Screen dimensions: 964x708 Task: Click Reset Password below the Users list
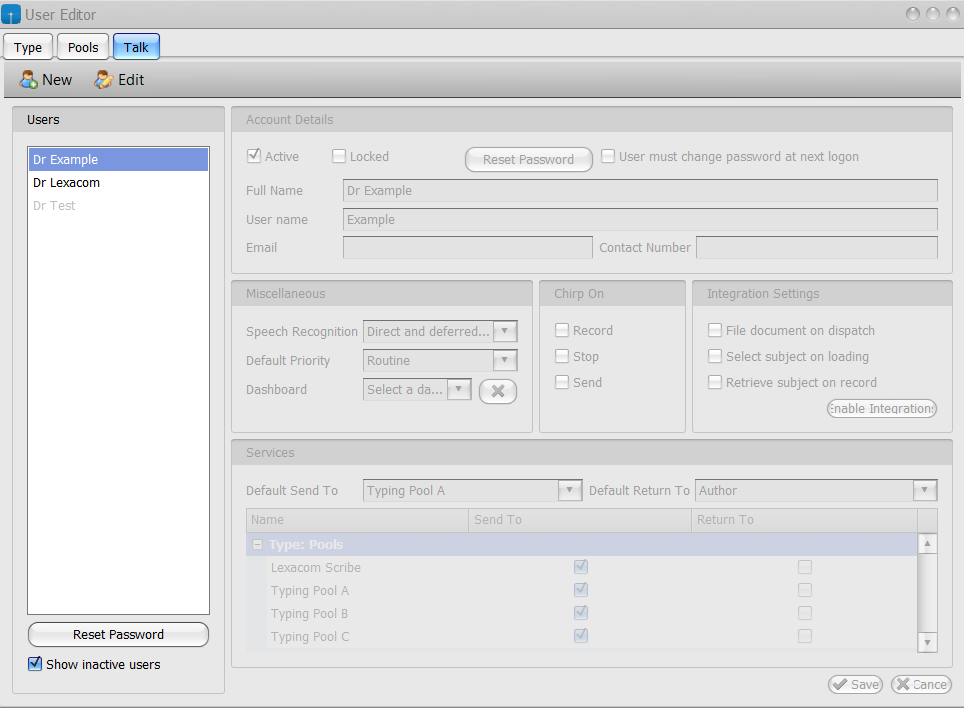coord(118,635)
